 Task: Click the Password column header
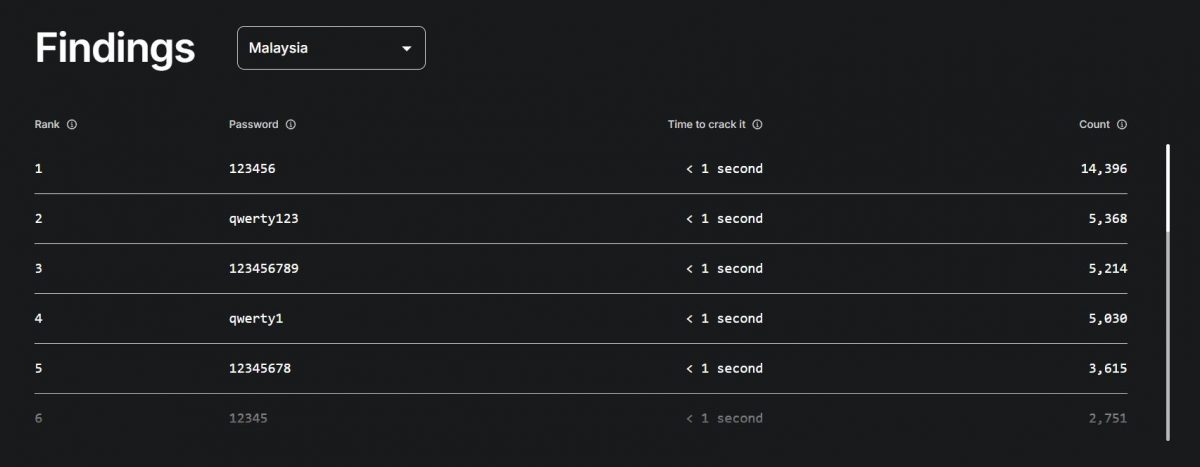[x=254, y=125]
